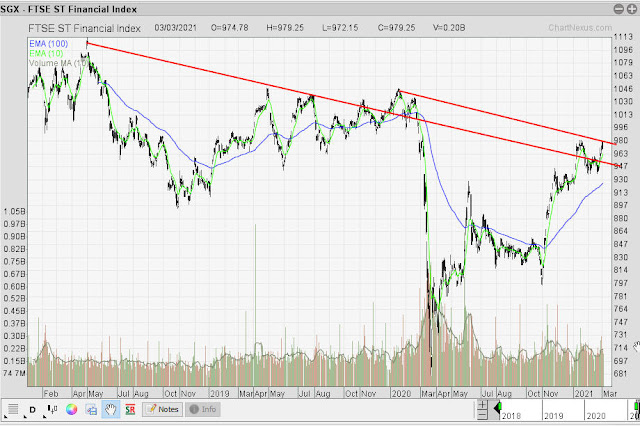
Task: Click the C=979.25 close value
Action: tap(396, 28)
